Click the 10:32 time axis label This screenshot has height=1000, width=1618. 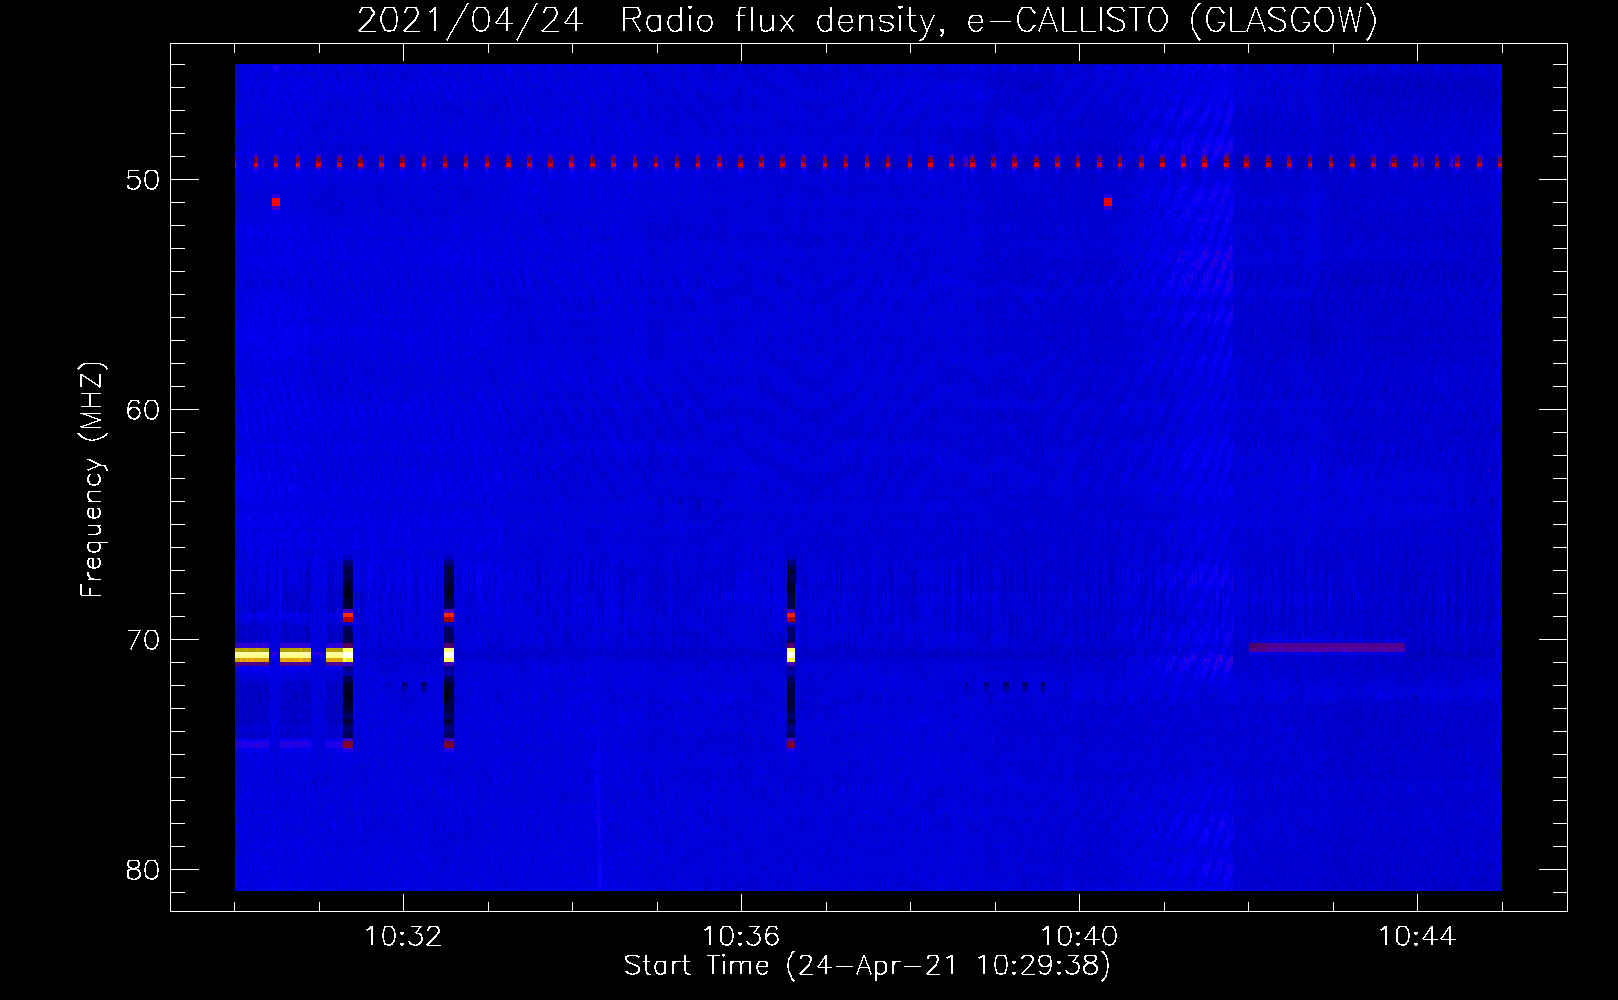(x=403, y=937)
